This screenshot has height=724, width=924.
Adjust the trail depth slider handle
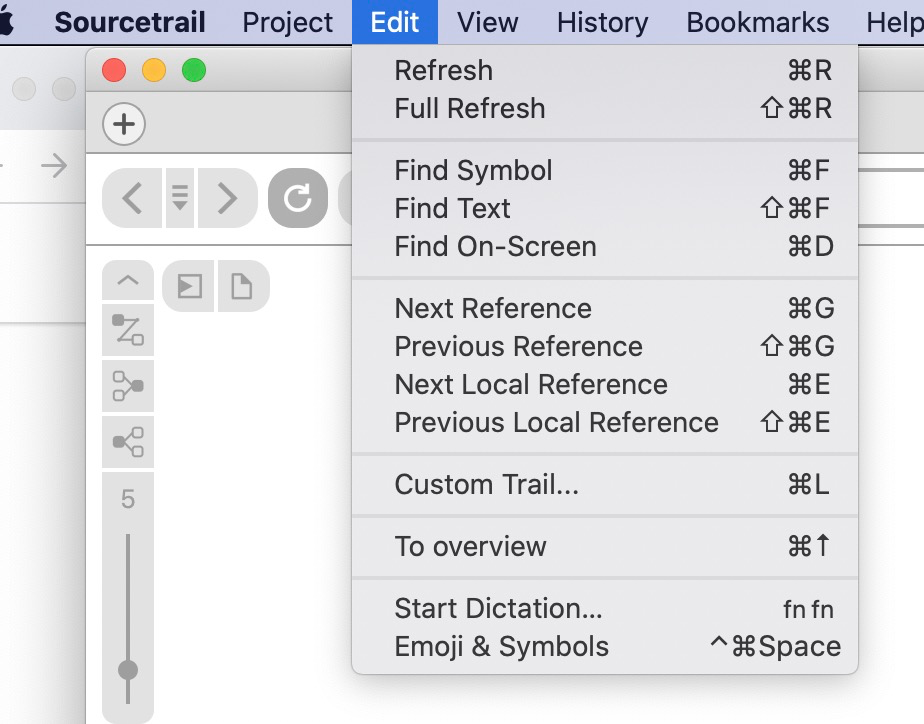tap(128, 669)
